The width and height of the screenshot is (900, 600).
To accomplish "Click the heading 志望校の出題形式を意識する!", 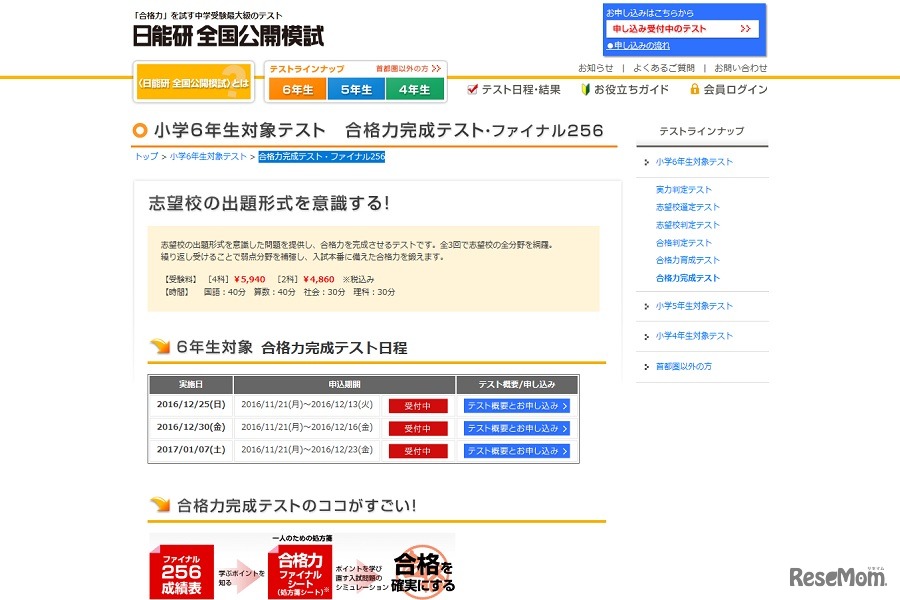I will (x=269, y=203).
